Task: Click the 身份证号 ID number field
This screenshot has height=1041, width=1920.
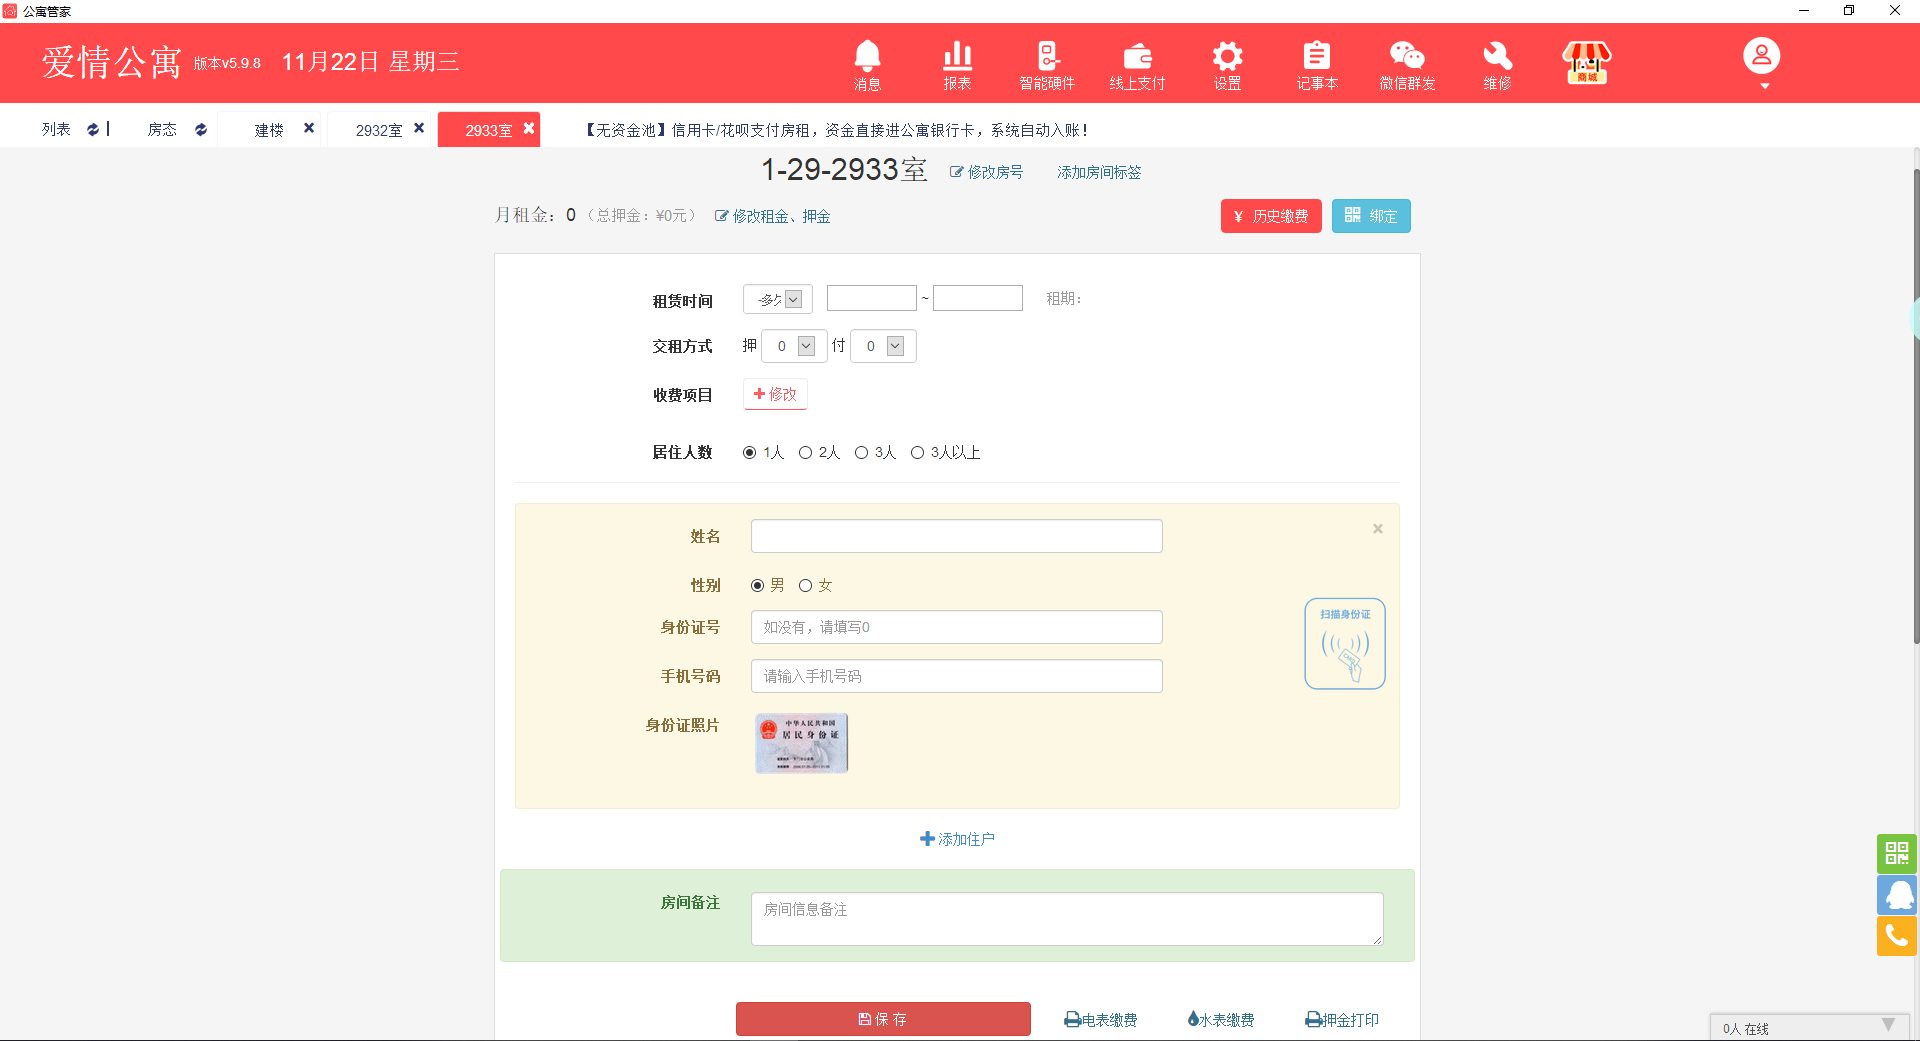Action: point(957,627)
